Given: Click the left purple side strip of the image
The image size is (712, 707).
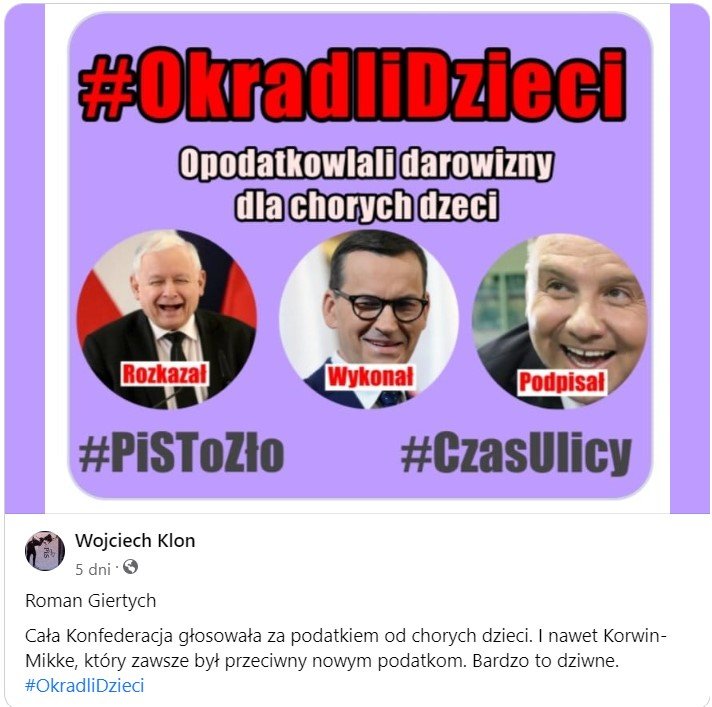Looking at the screenshot, I should [x=25, y=259].
